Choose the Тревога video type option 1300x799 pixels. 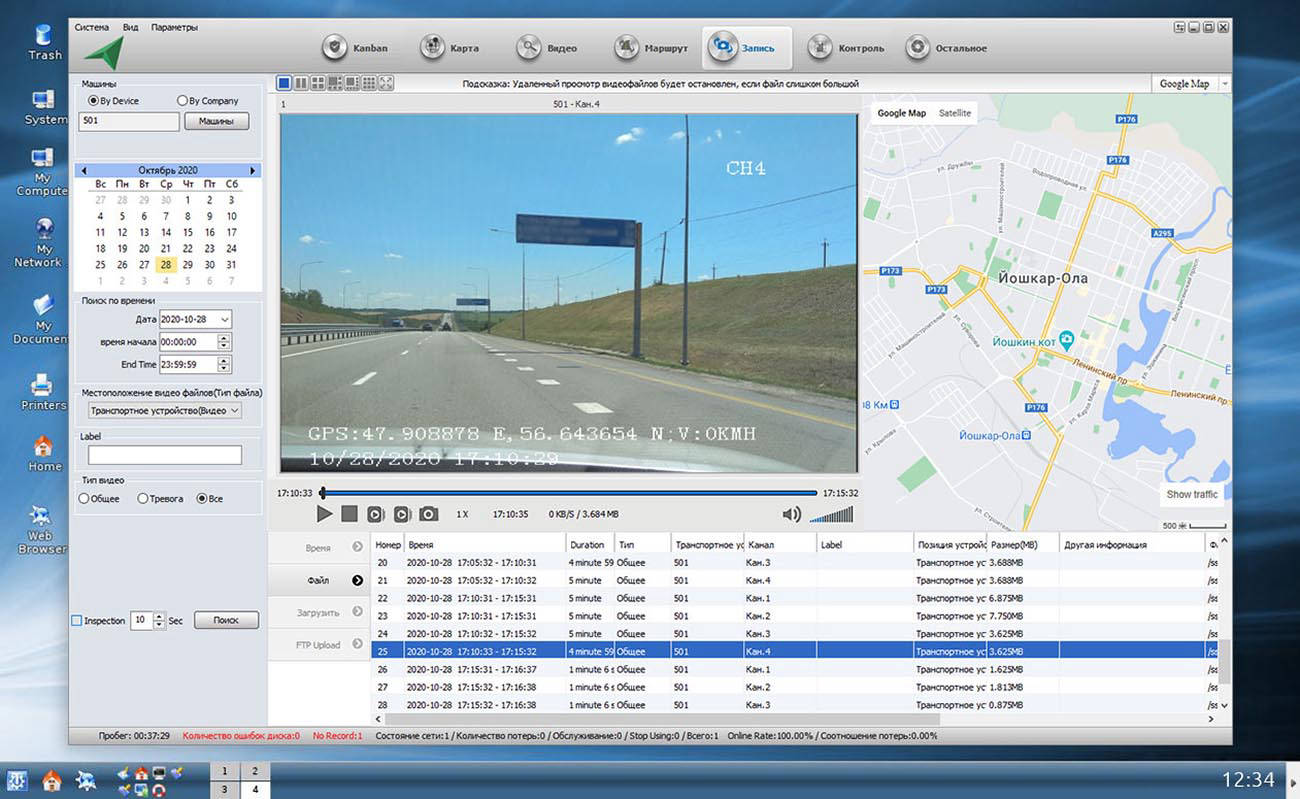(x=143, y=498)
